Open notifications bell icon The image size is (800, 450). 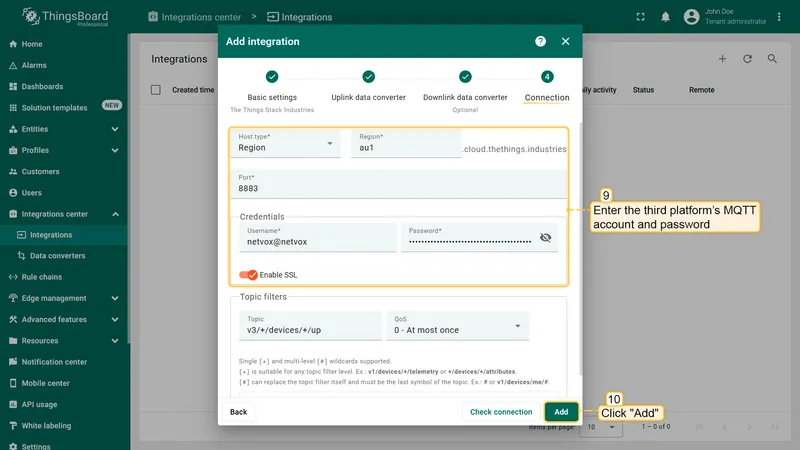pyautogui.click(x=665, y=17)
